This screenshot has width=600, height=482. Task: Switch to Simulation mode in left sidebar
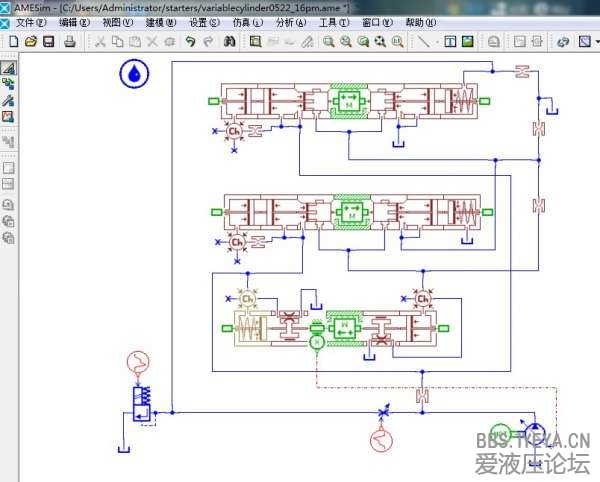point(8,117)
